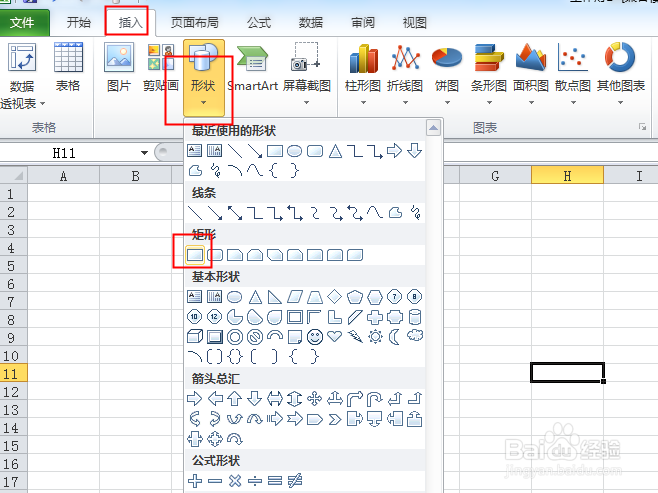The width and height of the screenshot is (658, 493).
Task: Select column A header
Action: (x=63, y=175)
